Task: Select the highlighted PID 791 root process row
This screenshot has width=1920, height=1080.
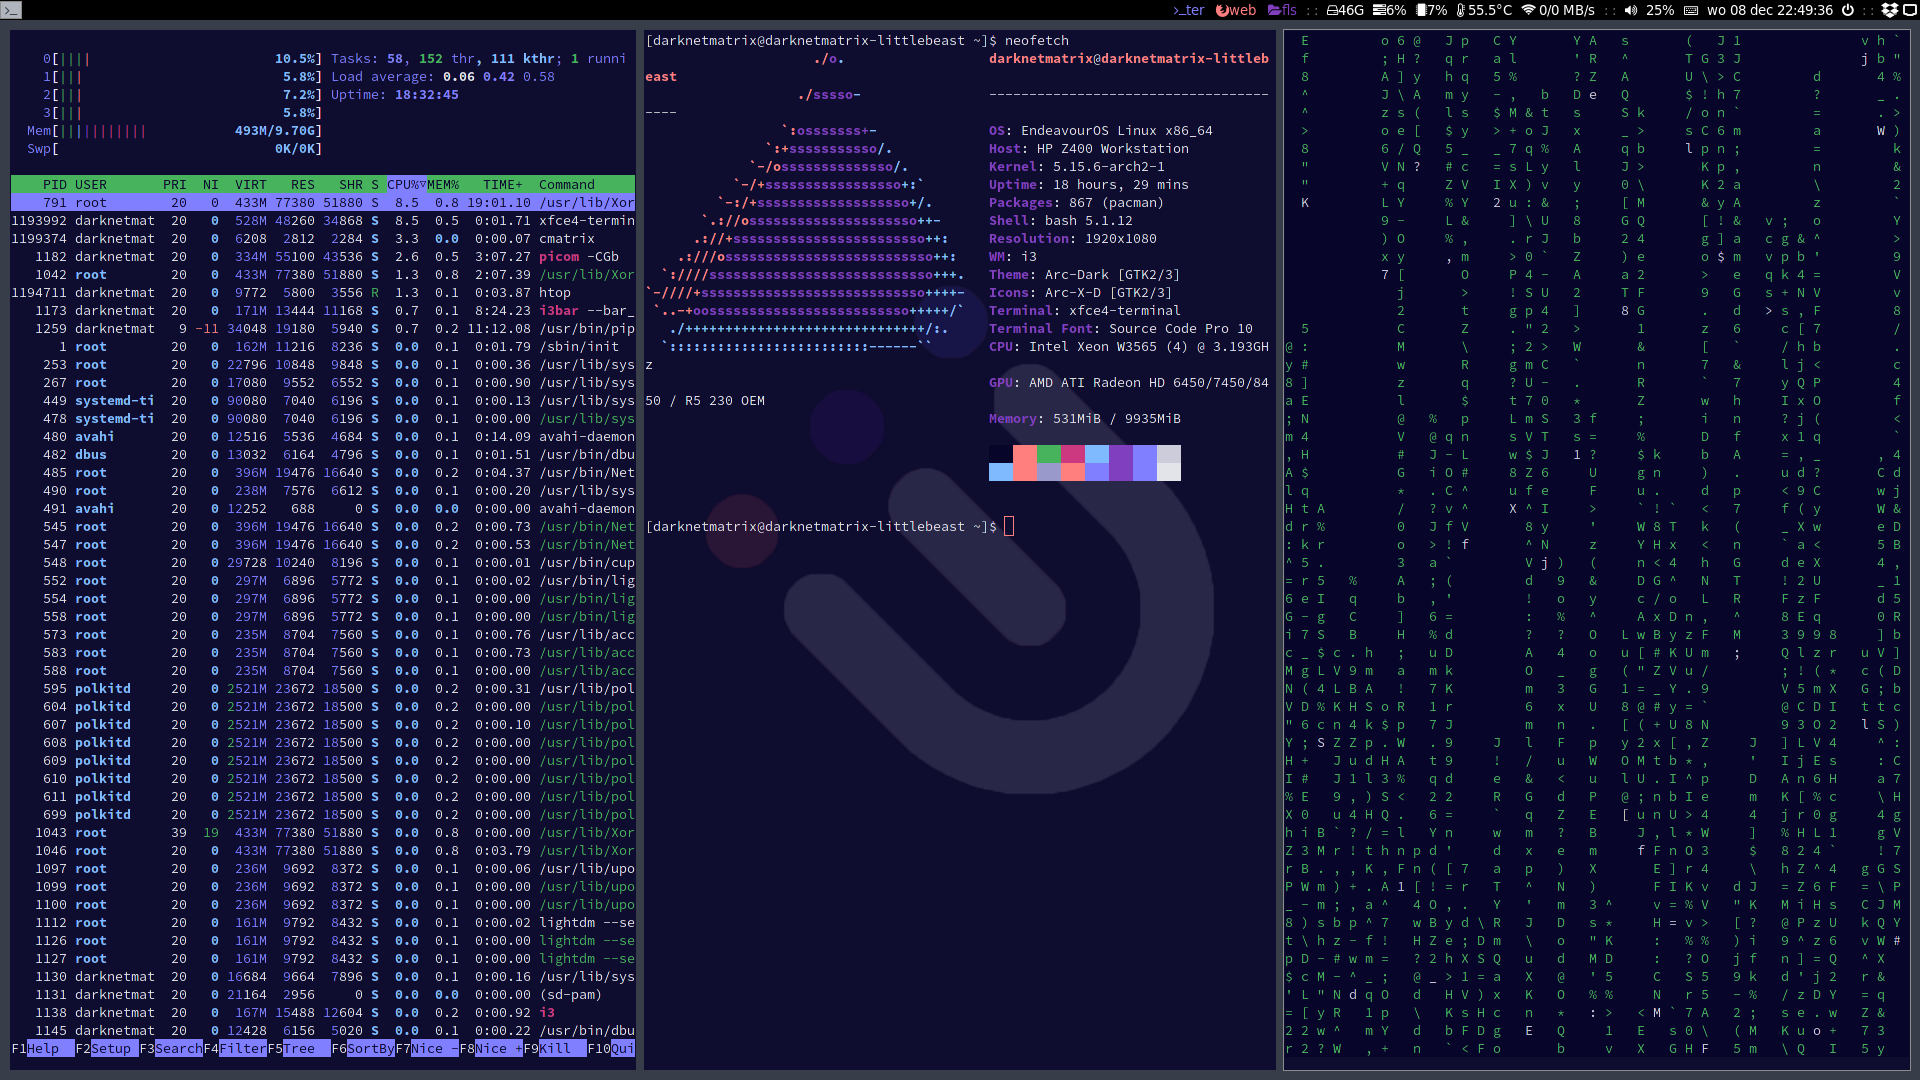Action: pyautogui.click(x=323, y=203)
